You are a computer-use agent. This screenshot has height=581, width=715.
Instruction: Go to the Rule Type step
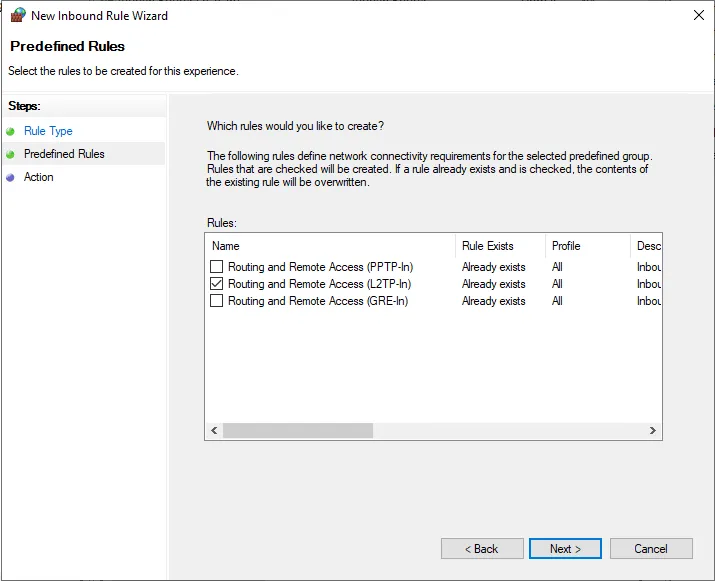pos(48,131)
